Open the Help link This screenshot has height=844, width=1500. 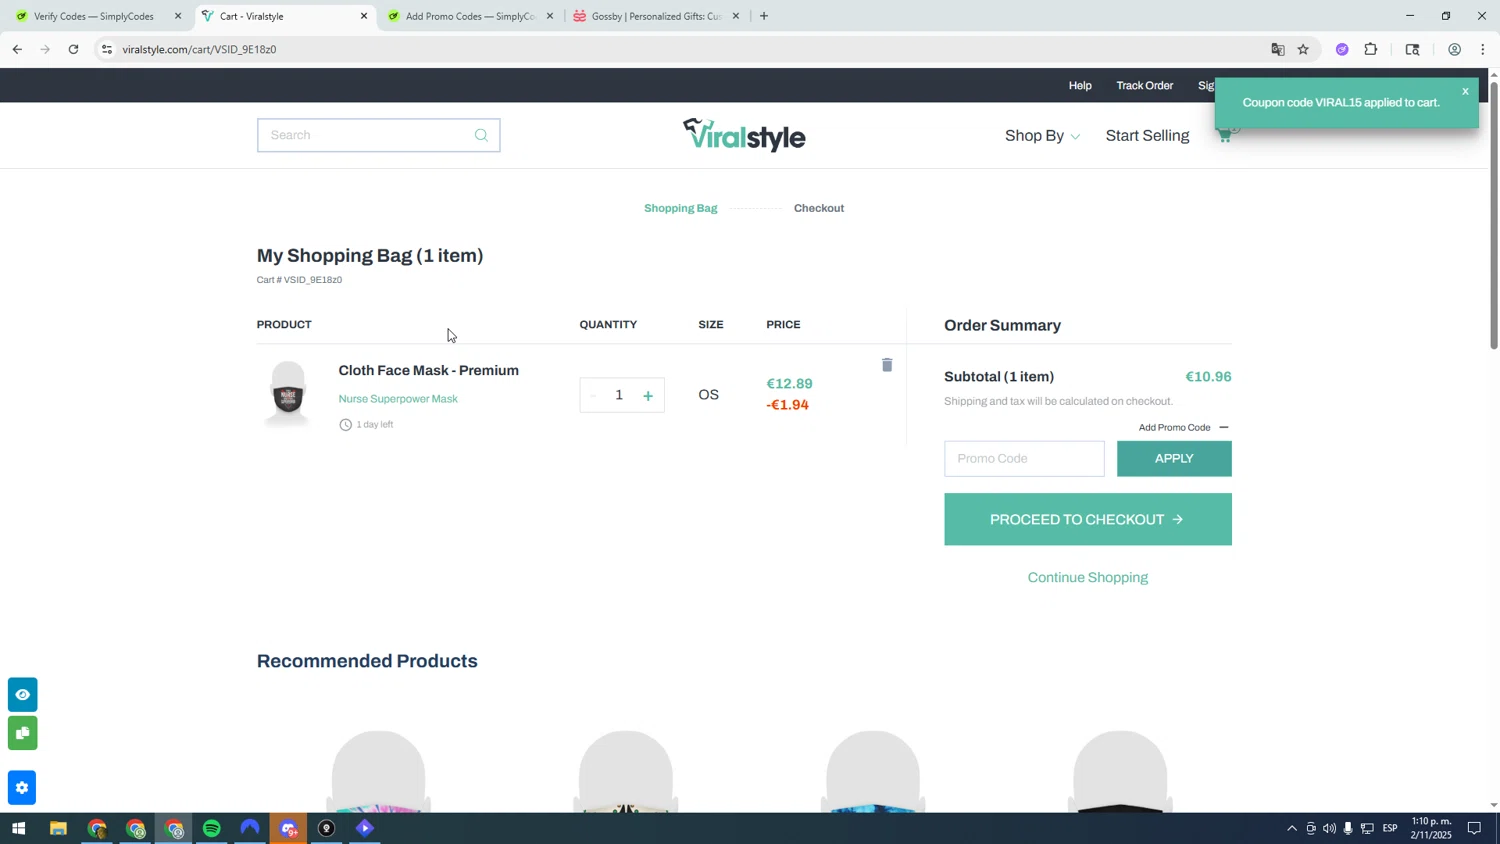pos(1080,86)
